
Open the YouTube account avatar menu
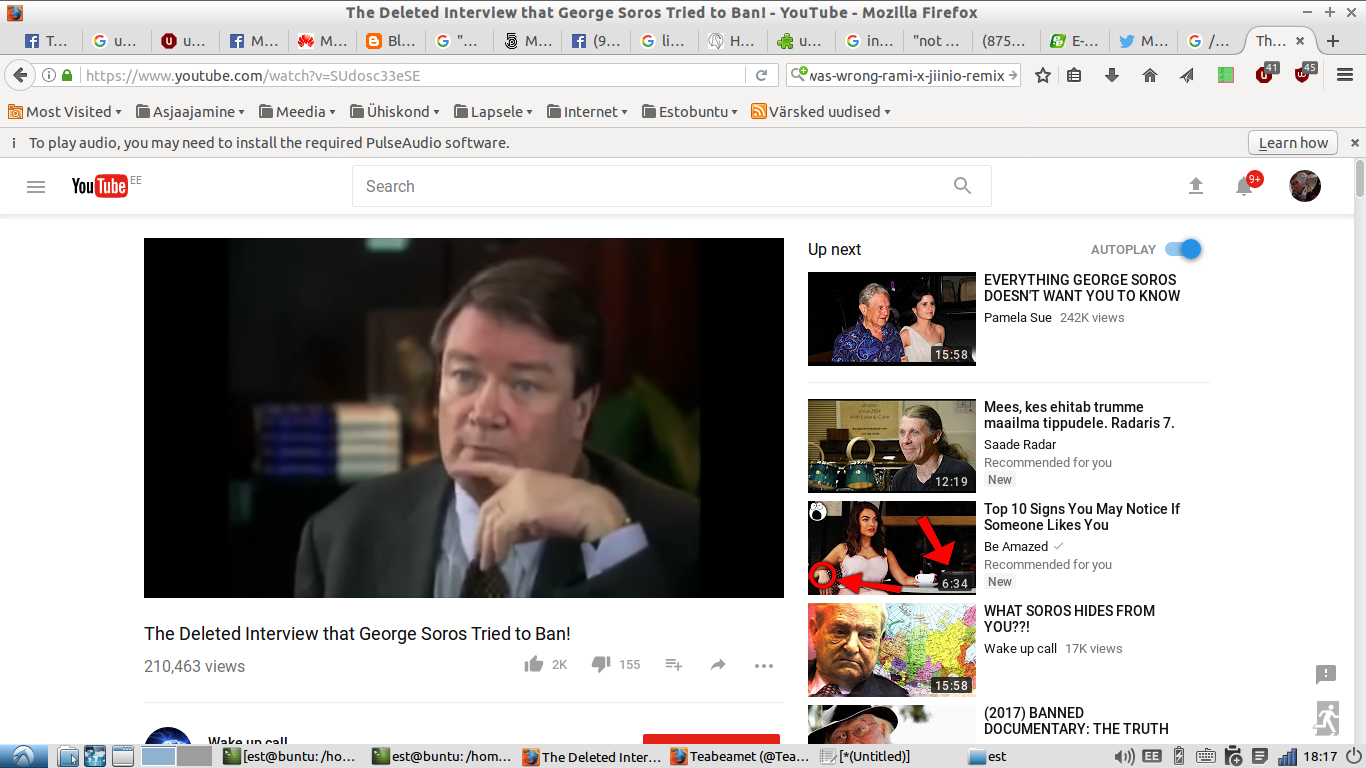pos(1305,186)
